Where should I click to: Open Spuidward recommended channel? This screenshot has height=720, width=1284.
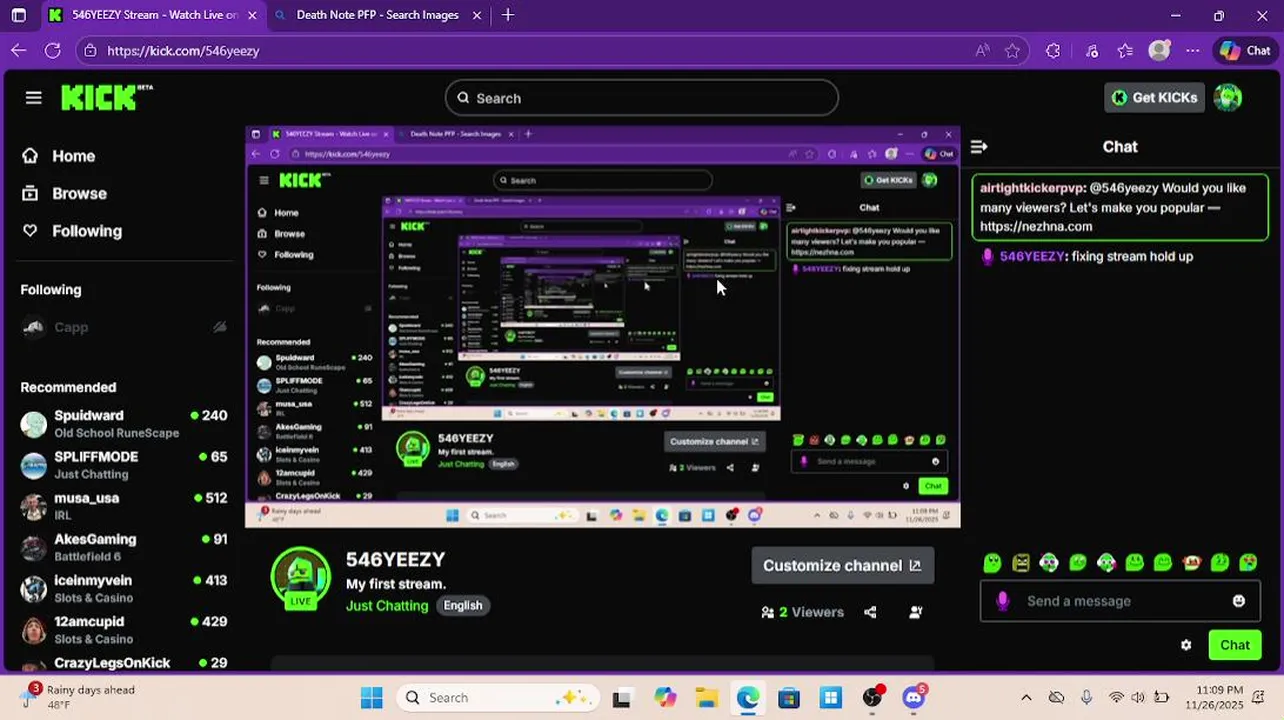click(124, 424)
